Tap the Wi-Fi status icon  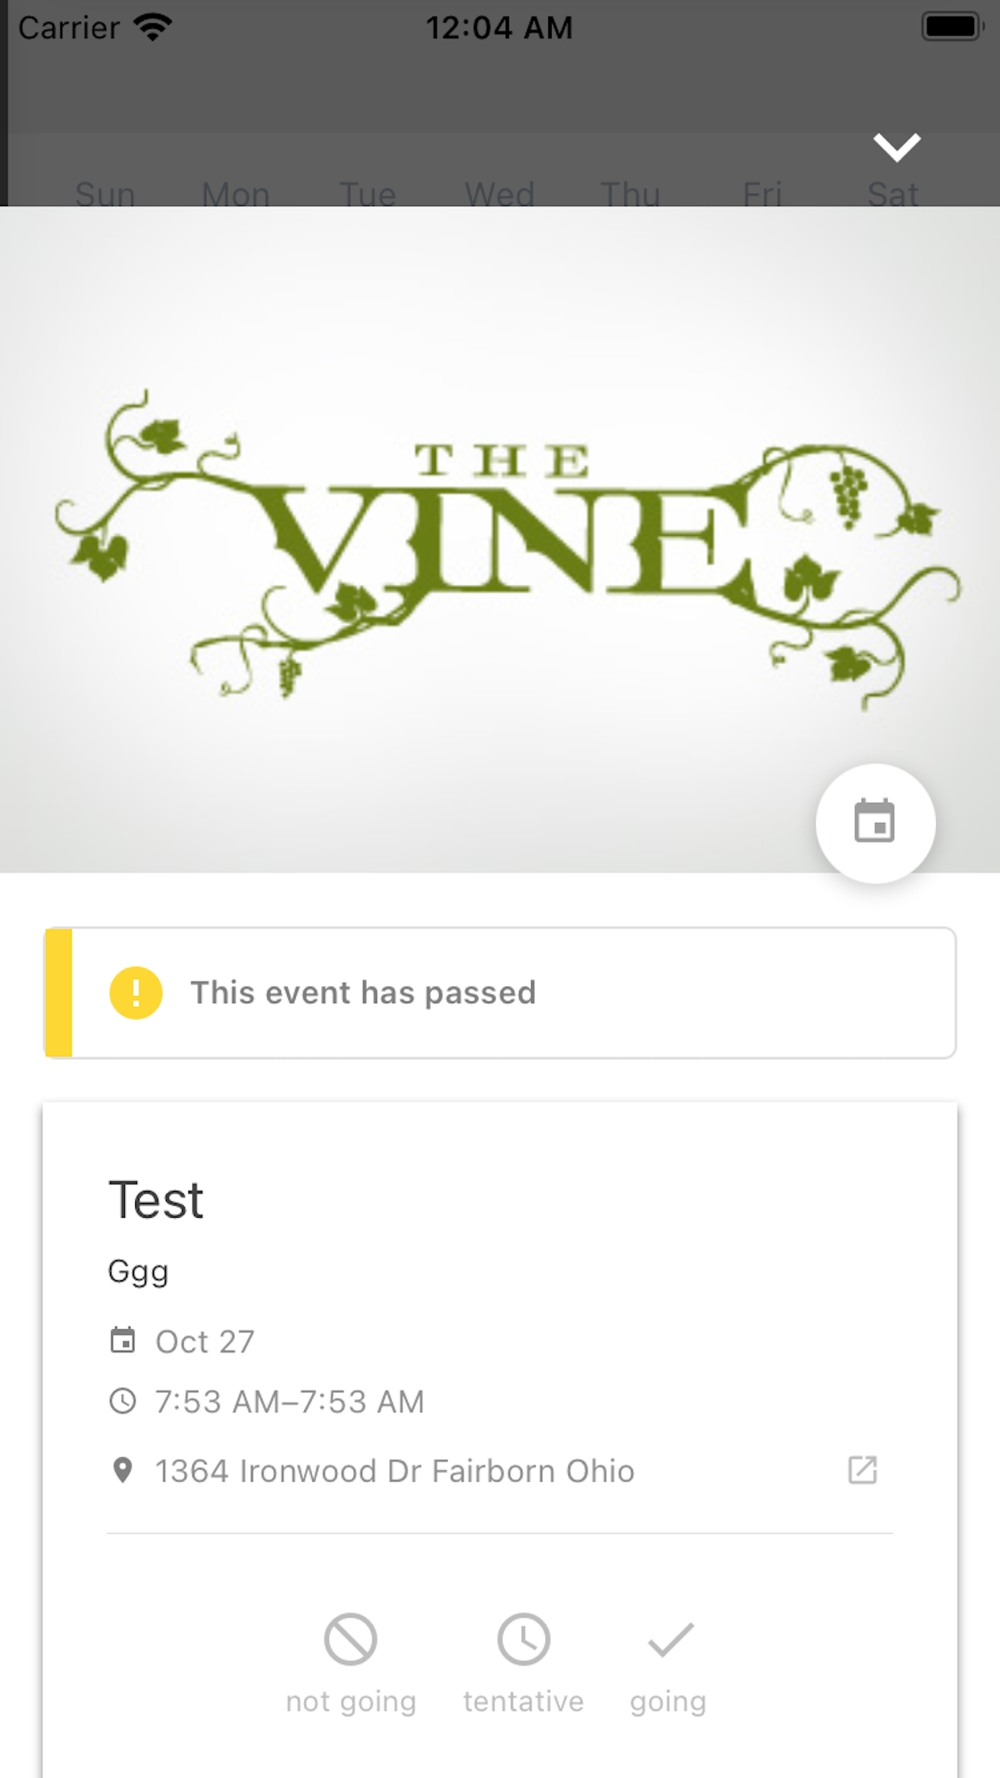point(153,27)
